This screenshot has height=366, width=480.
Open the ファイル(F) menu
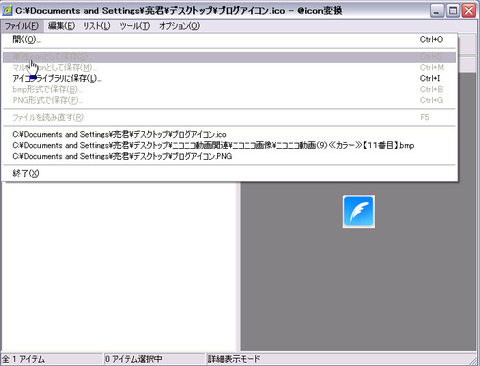[x=22, y=26]
